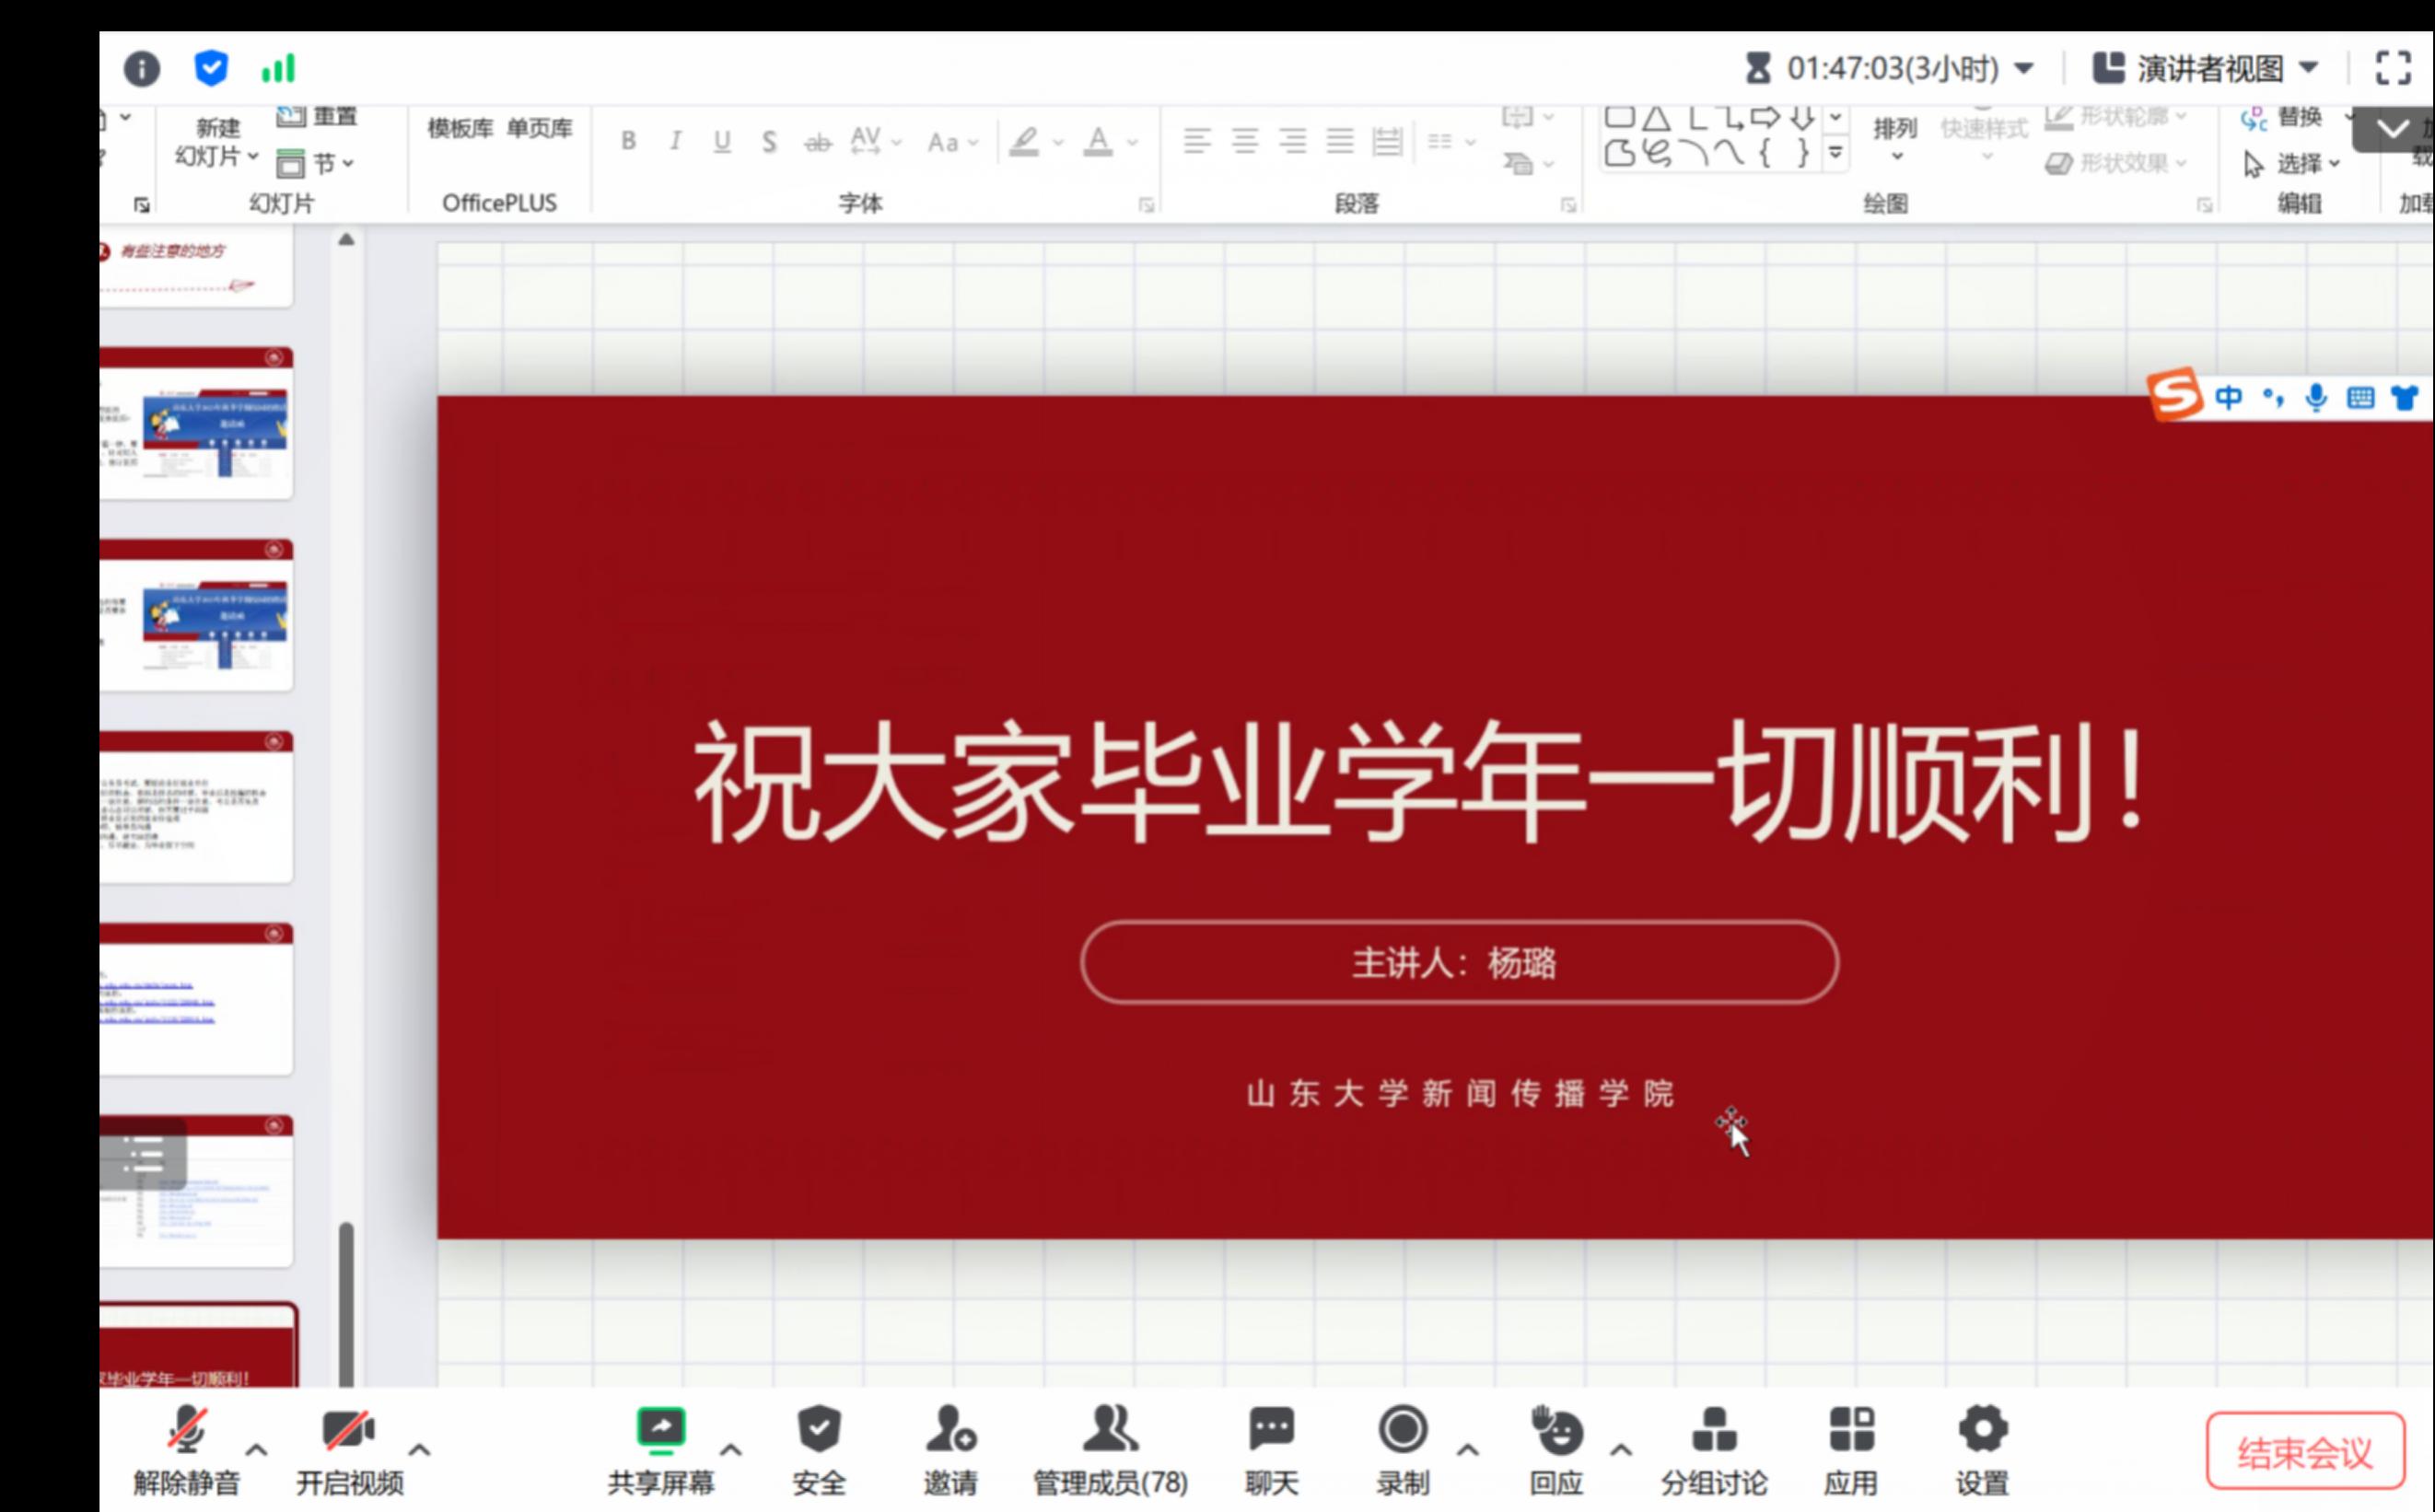Click the font color A button
Screen dimensions: 2435x1512
(x=1098, y=141)
